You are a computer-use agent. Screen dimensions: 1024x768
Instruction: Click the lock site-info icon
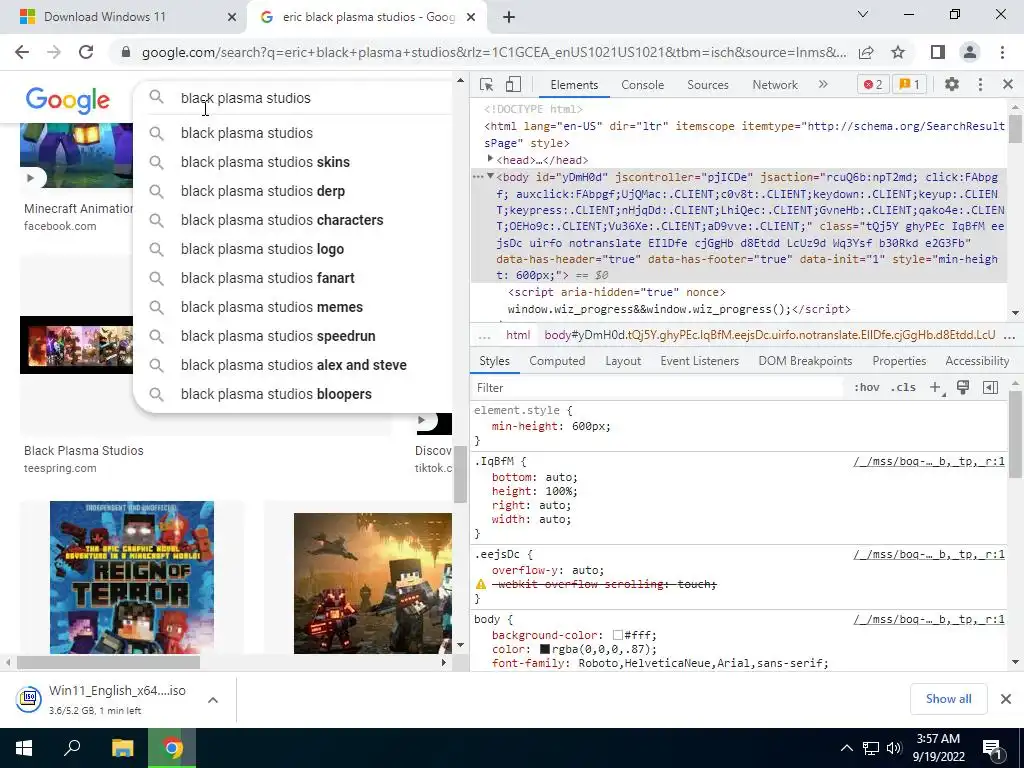(126, 52)
